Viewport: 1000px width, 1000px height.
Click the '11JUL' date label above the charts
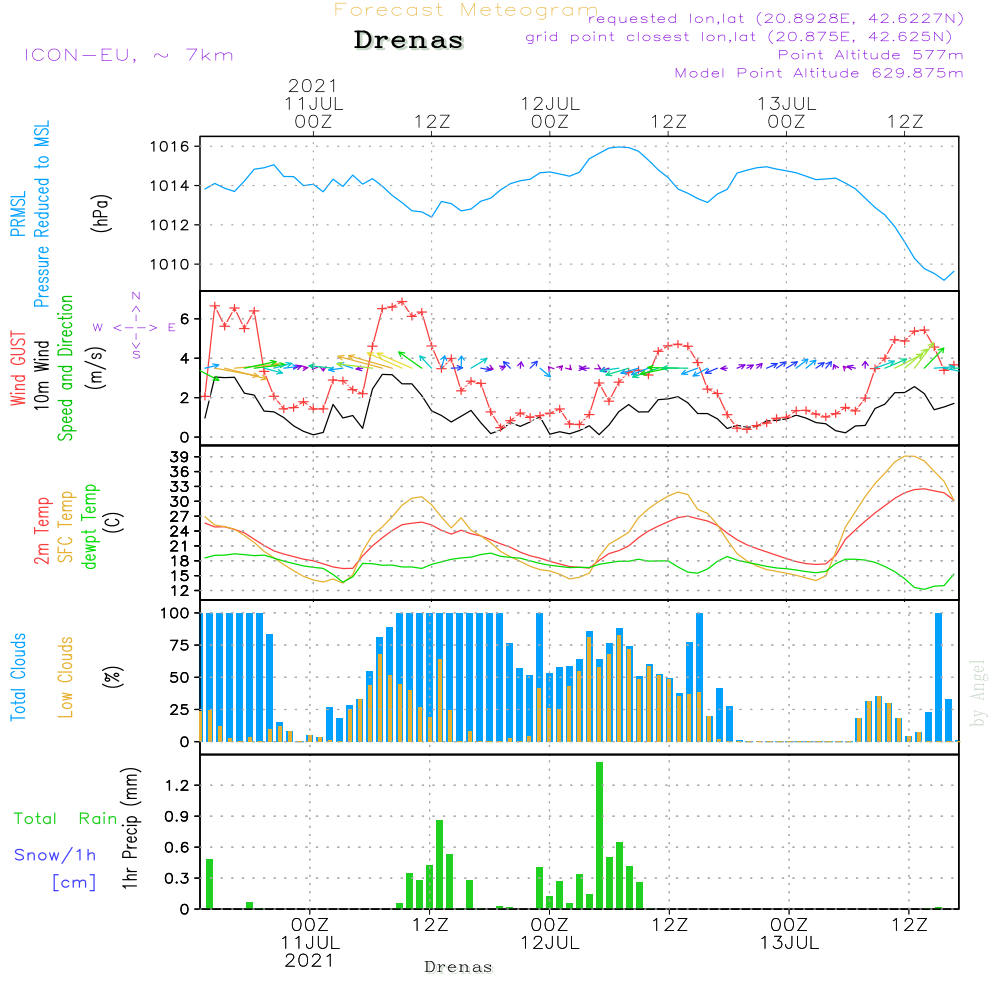click(314, 103)
